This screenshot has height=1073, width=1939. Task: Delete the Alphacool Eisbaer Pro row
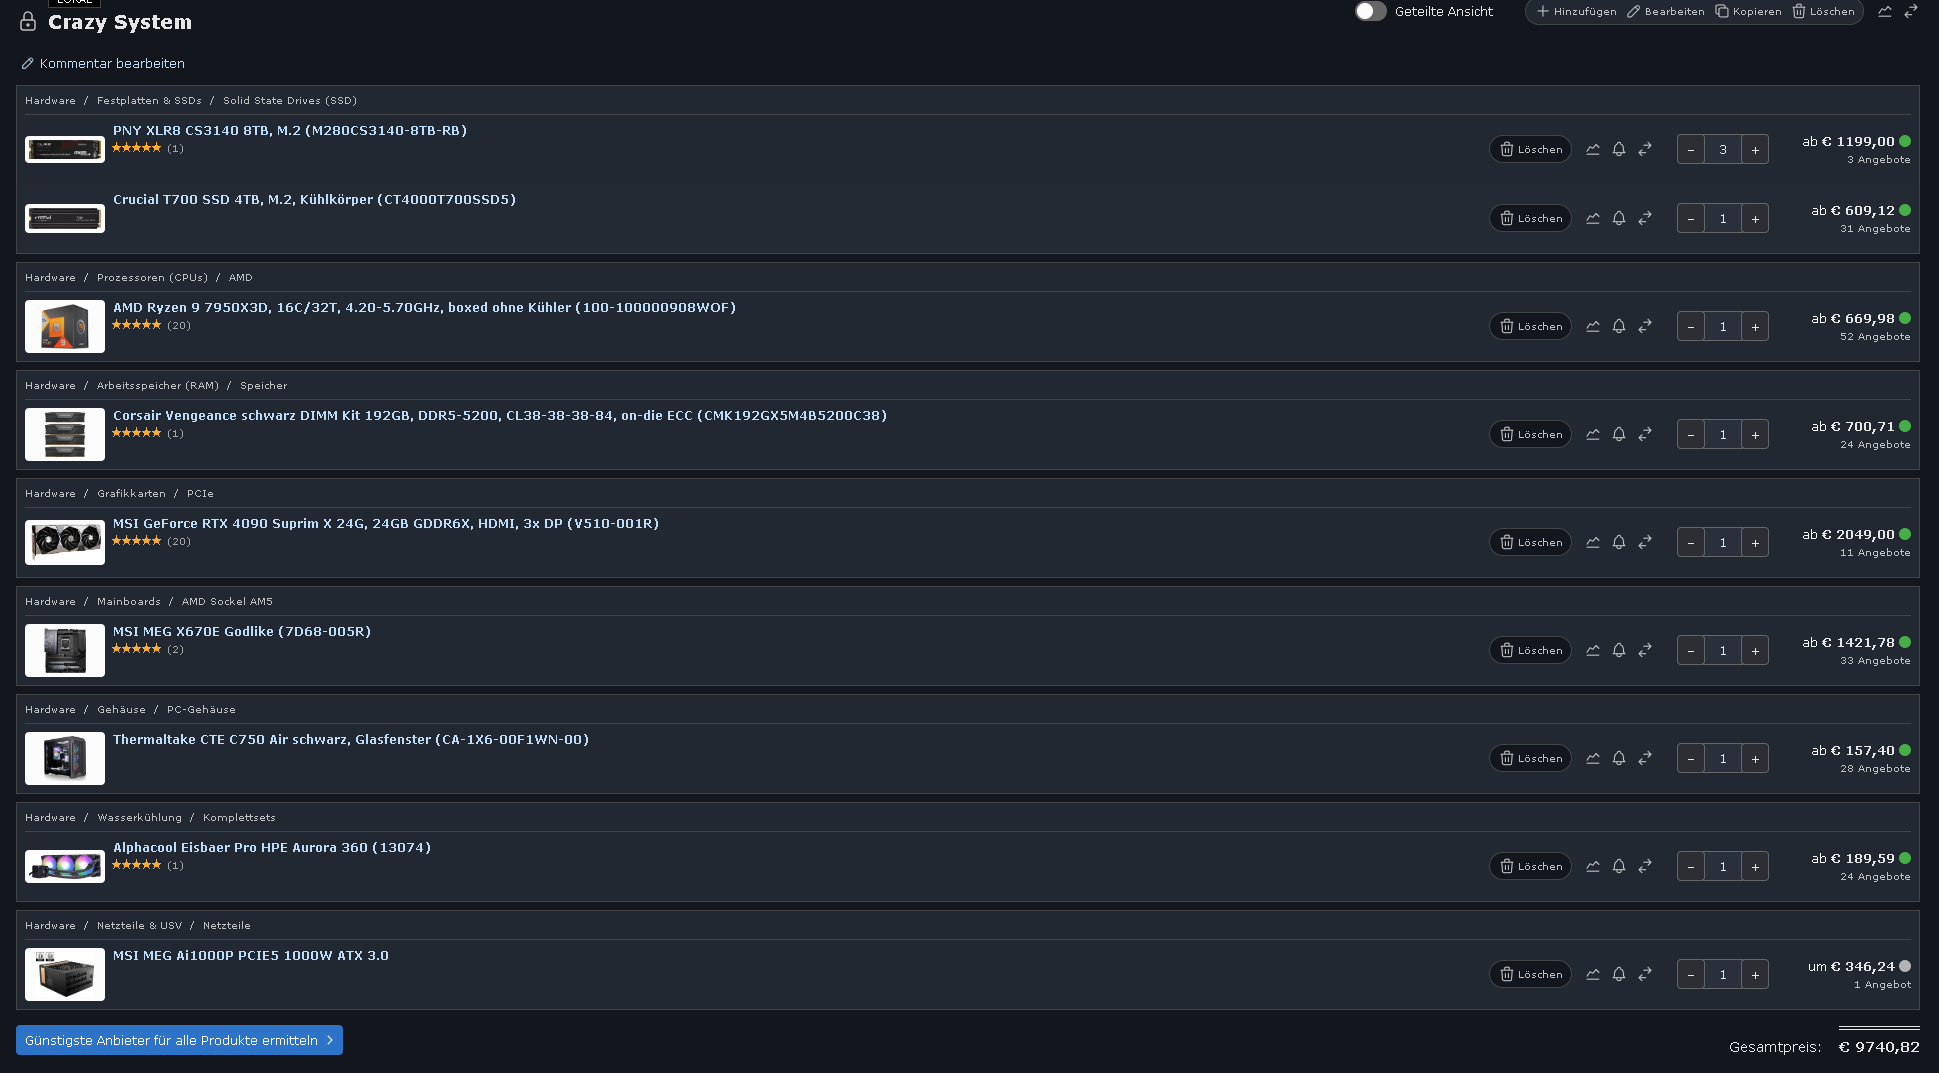1530,866
